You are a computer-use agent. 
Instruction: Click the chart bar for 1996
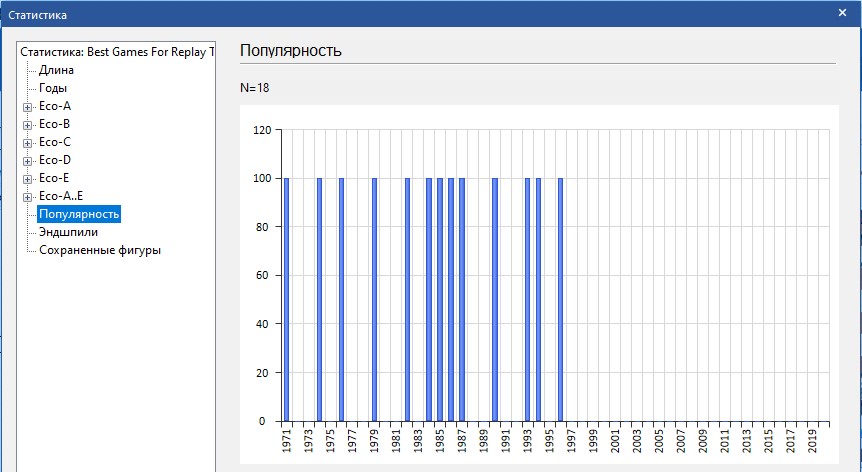560,299
